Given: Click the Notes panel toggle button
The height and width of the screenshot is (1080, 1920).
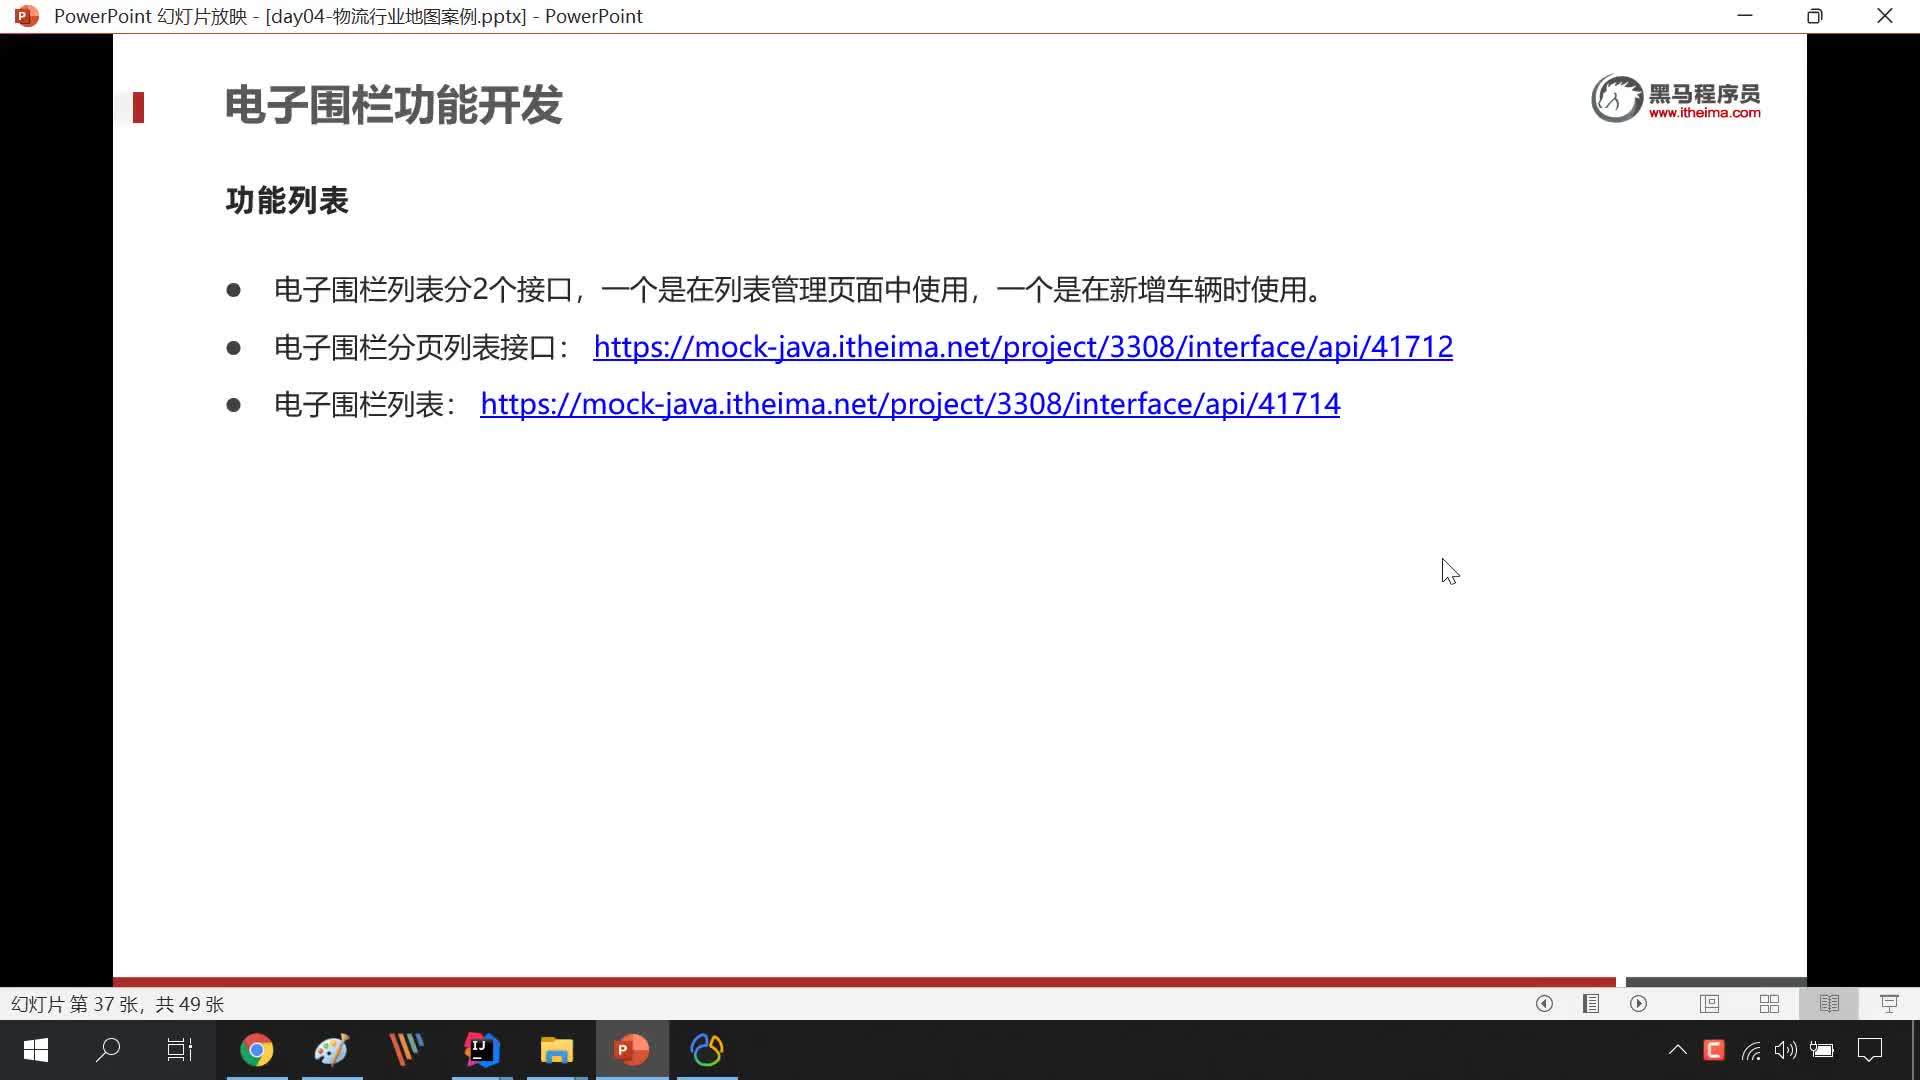Looking at the screenshot, I should click(1592, 1004).
